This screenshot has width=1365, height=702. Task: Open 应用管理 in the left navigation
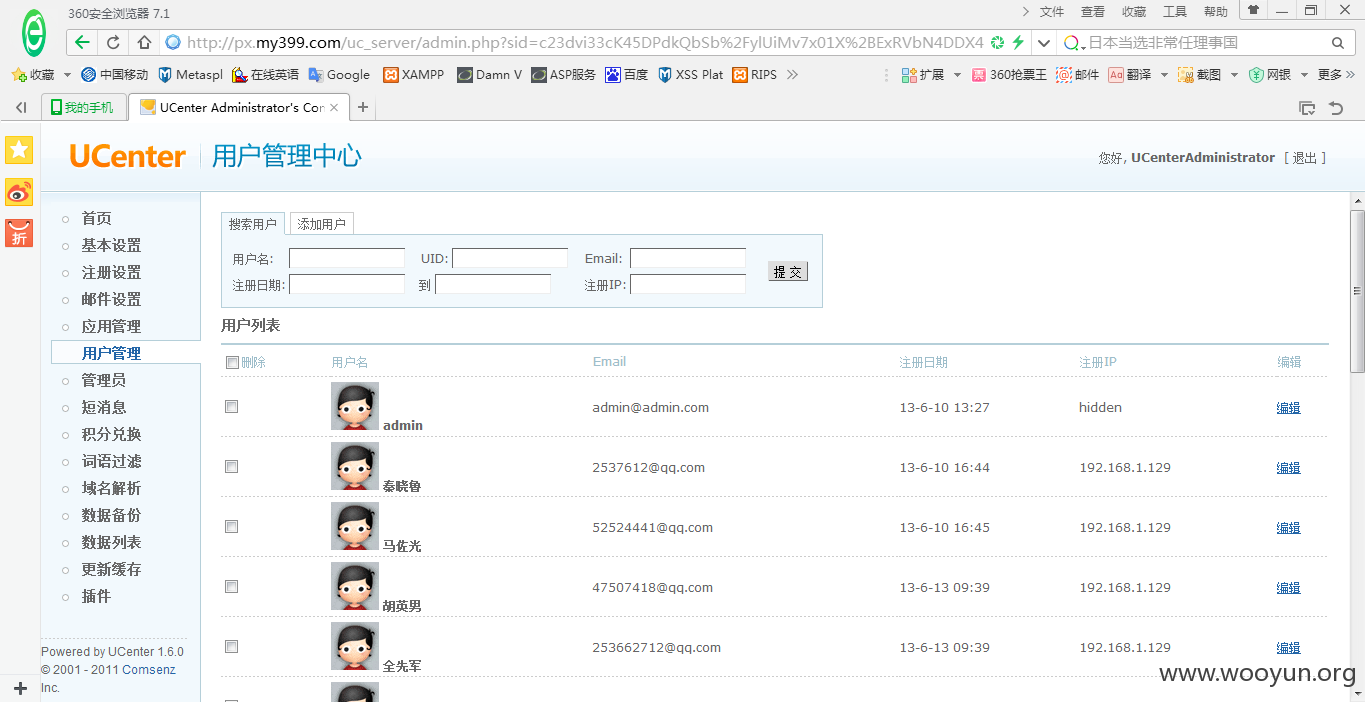111,326
